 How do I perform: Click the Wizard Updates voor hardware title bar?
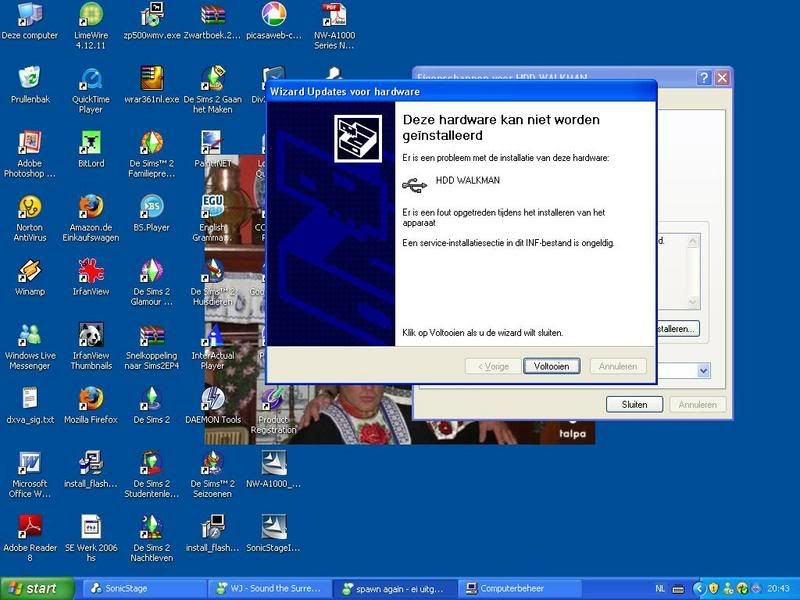coord(461,92)
